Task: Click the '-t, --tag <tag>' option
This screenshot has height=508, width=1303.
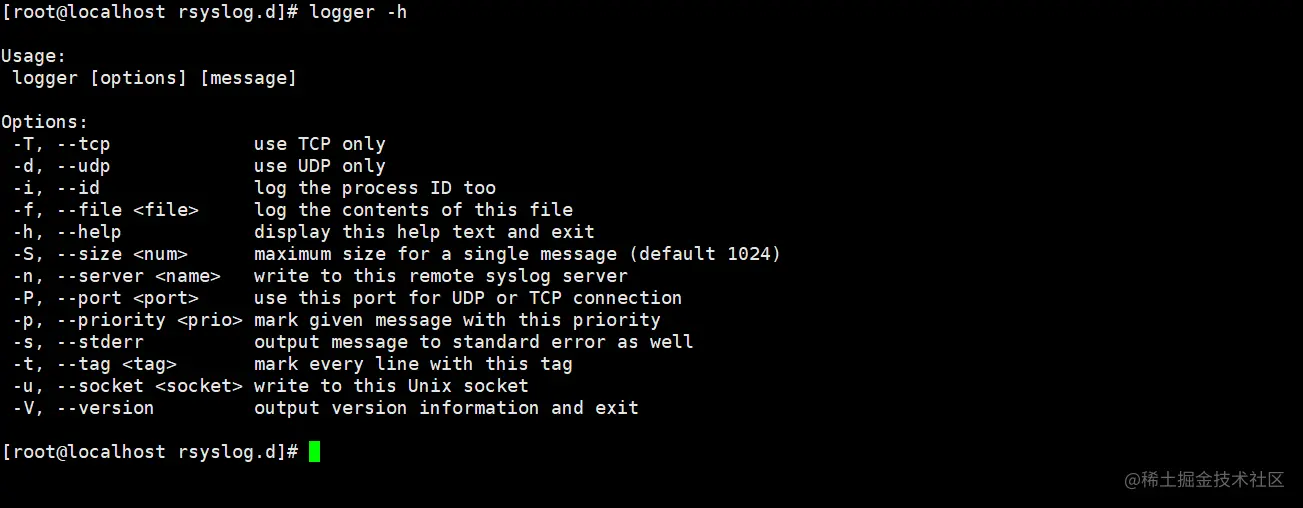Action: click(x=95, y=364)
